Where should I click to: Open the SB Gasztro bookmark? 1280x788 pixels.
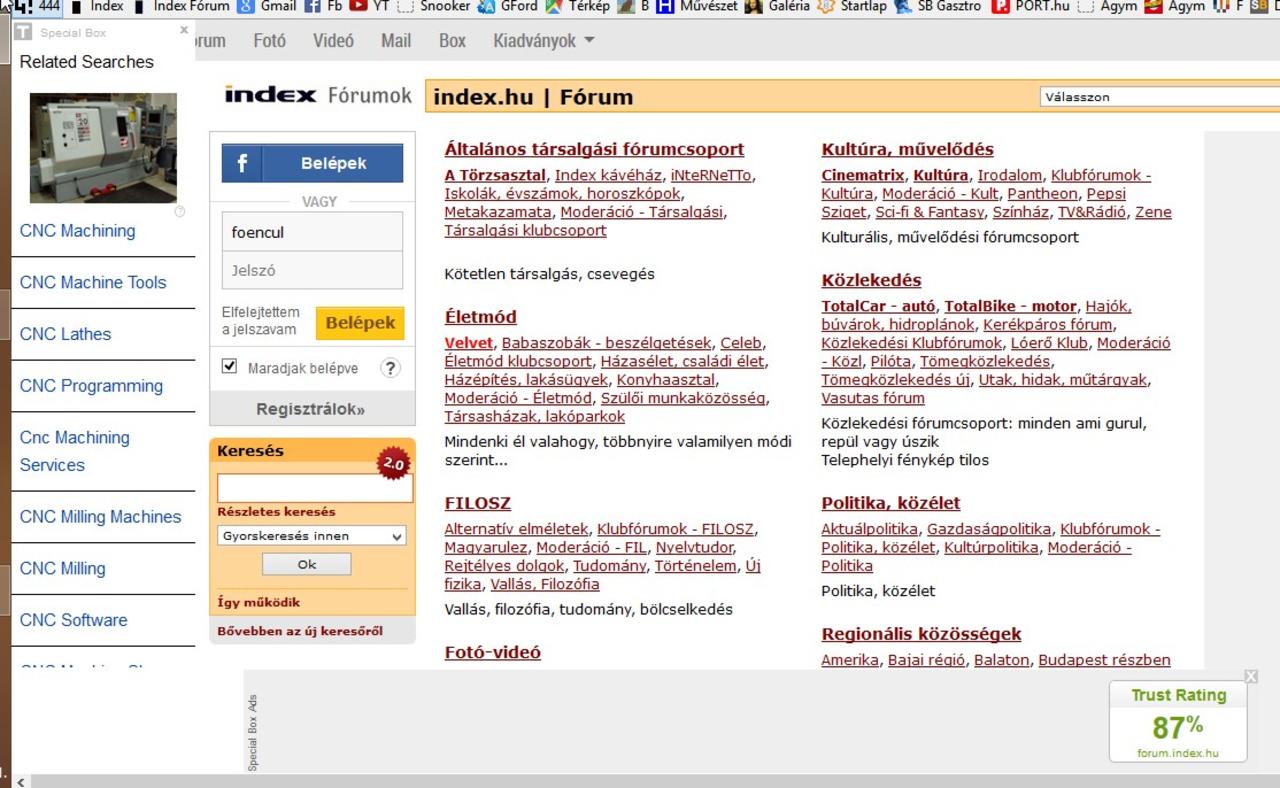(938, 6)
